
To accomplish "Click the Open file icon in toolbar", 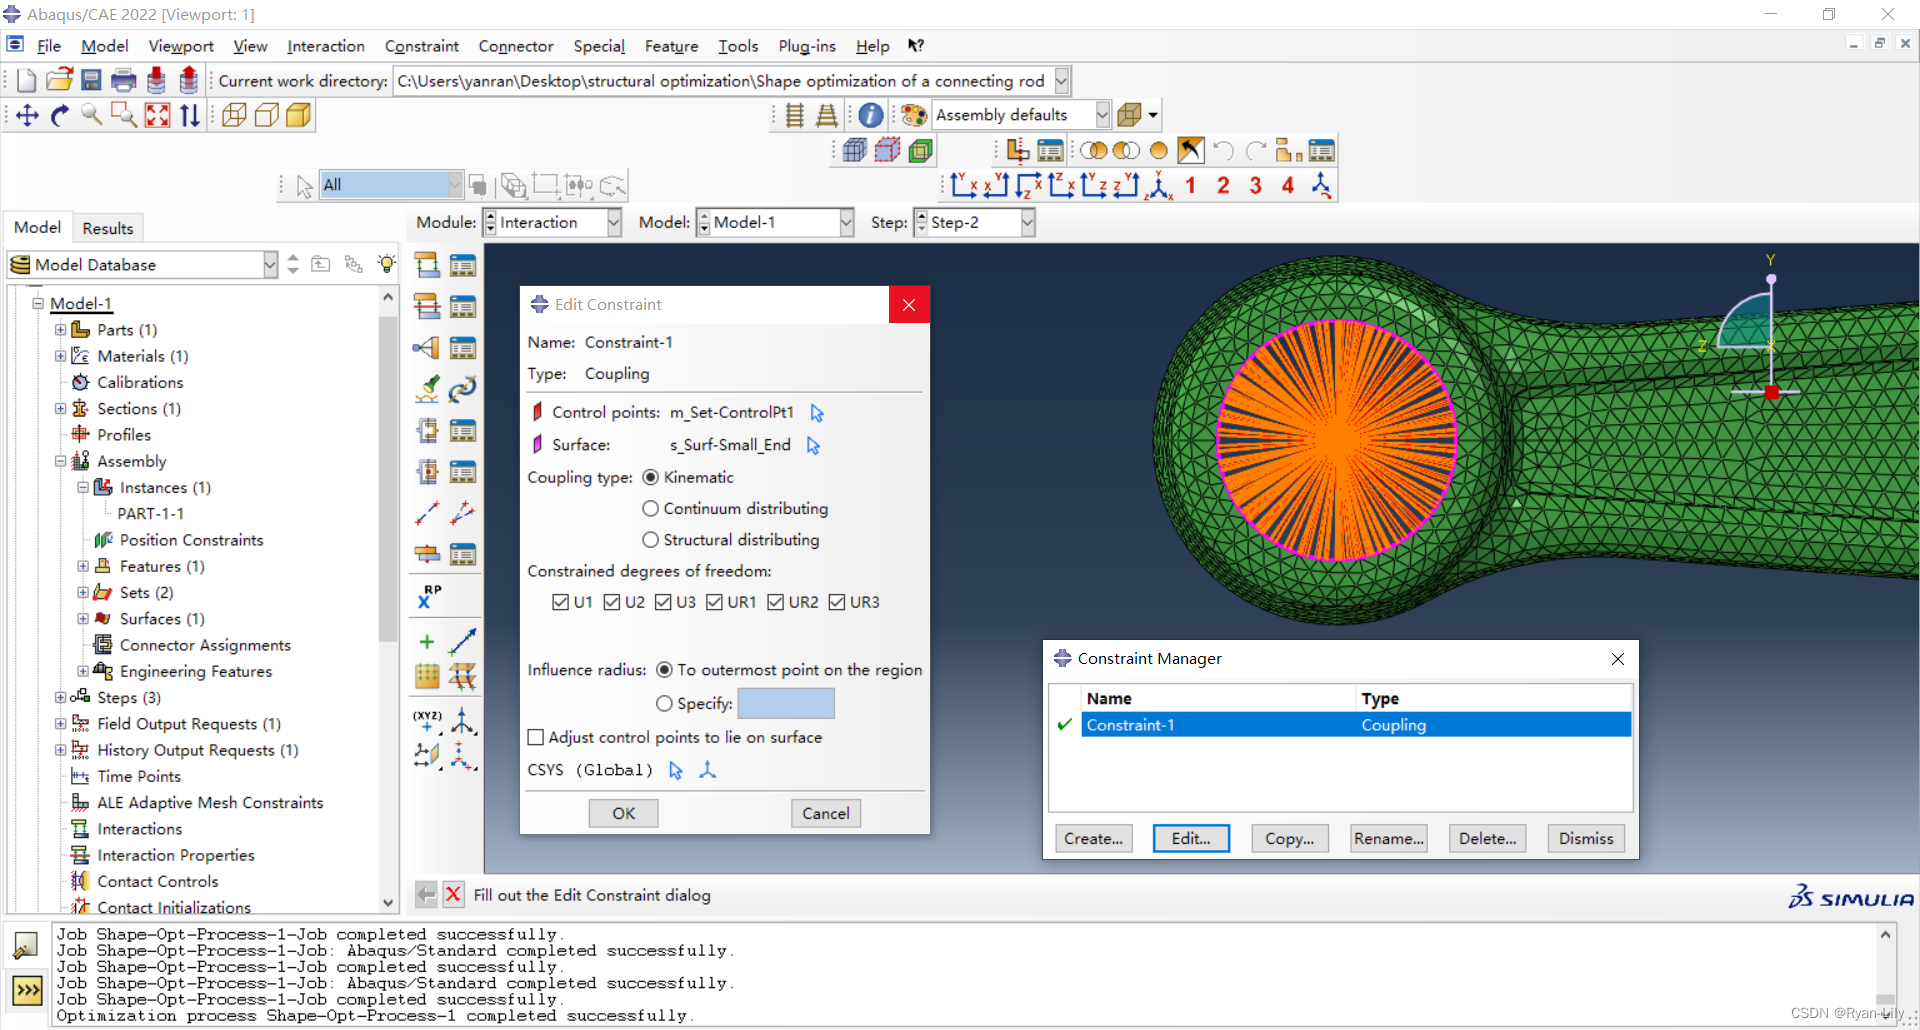I will click(60, 81).
